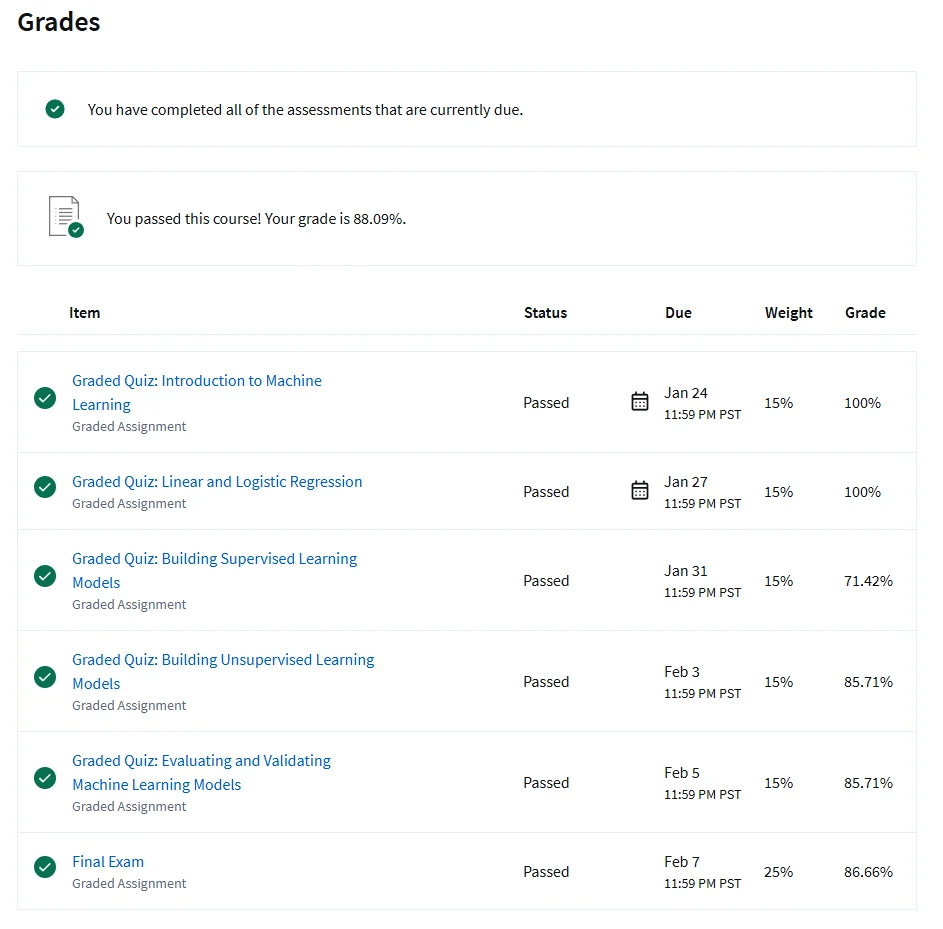Click green checkmark beside Introduction to Machine Learning quiz
Viewport: 943px width, 929px height.
point(45,398)
